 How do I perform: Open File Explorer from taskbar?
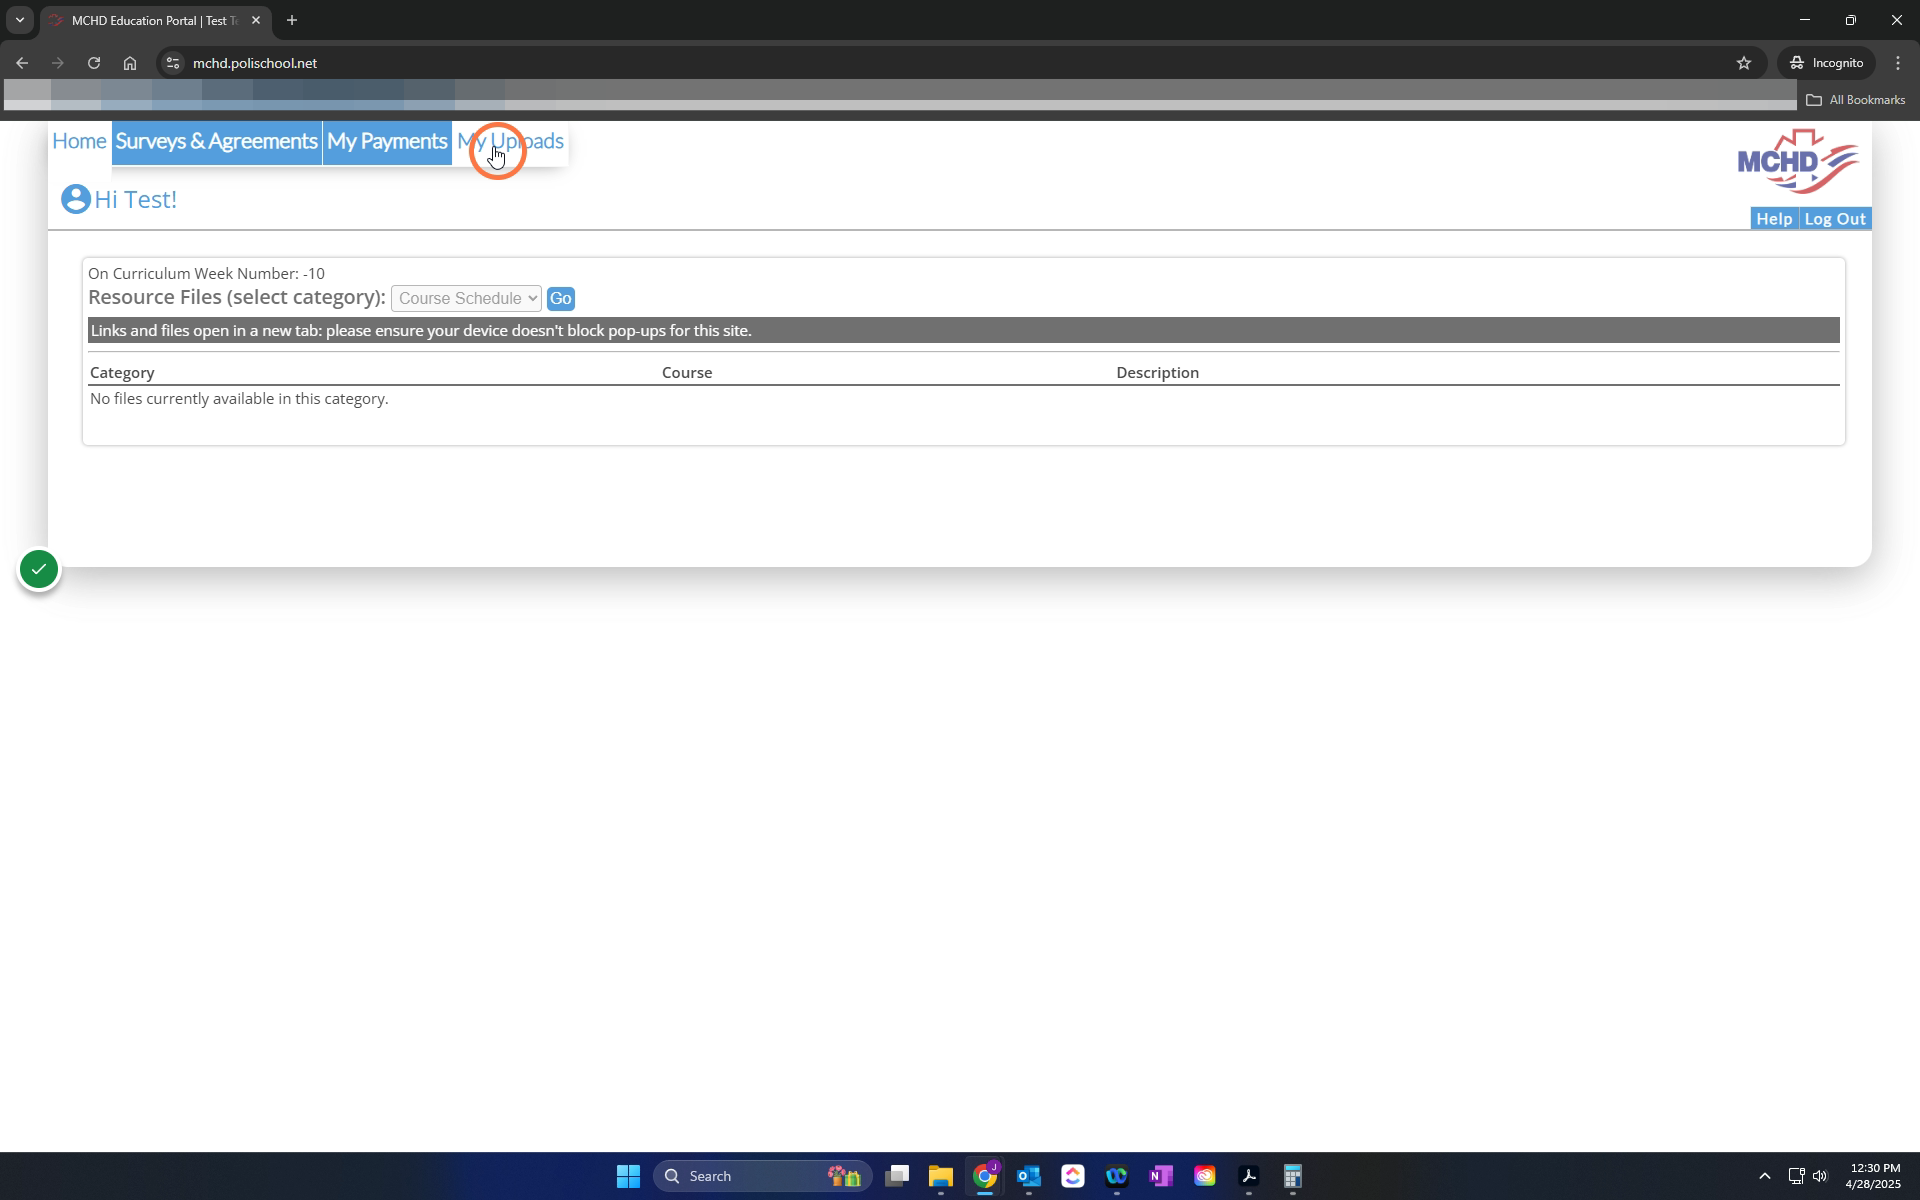coord(941,1176)
